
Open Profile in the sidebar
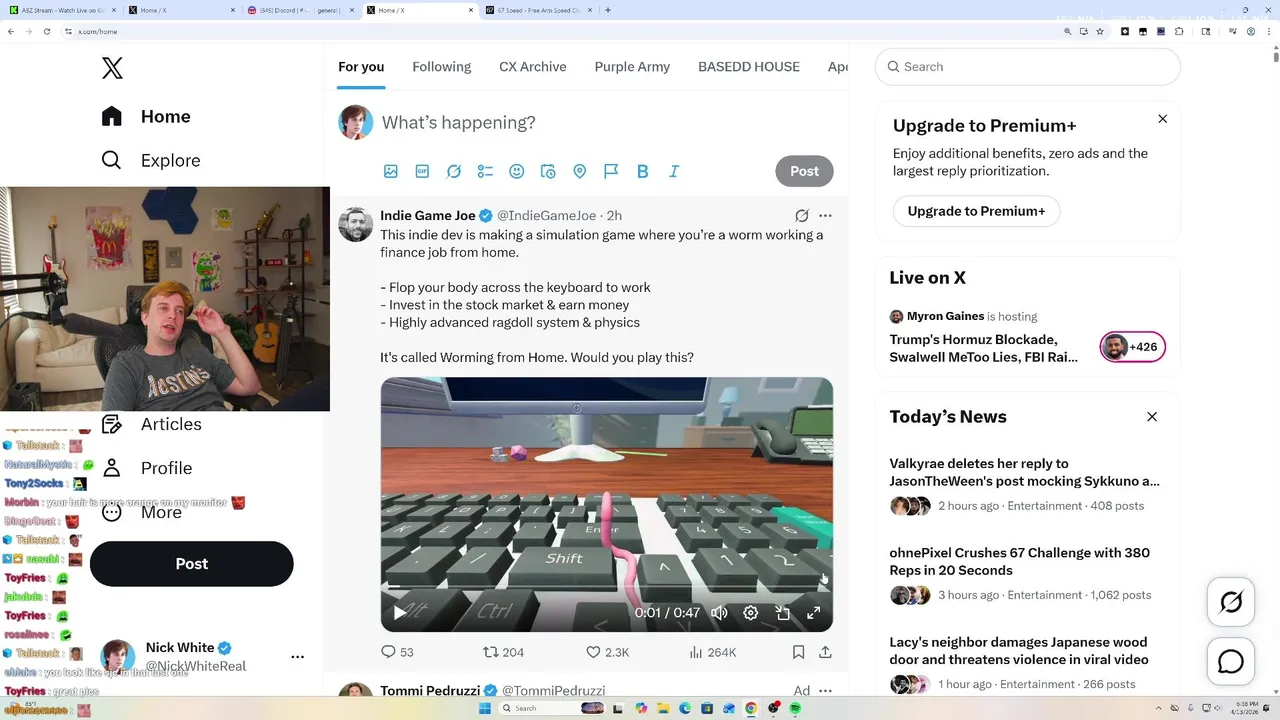click(x=147, y=468)
